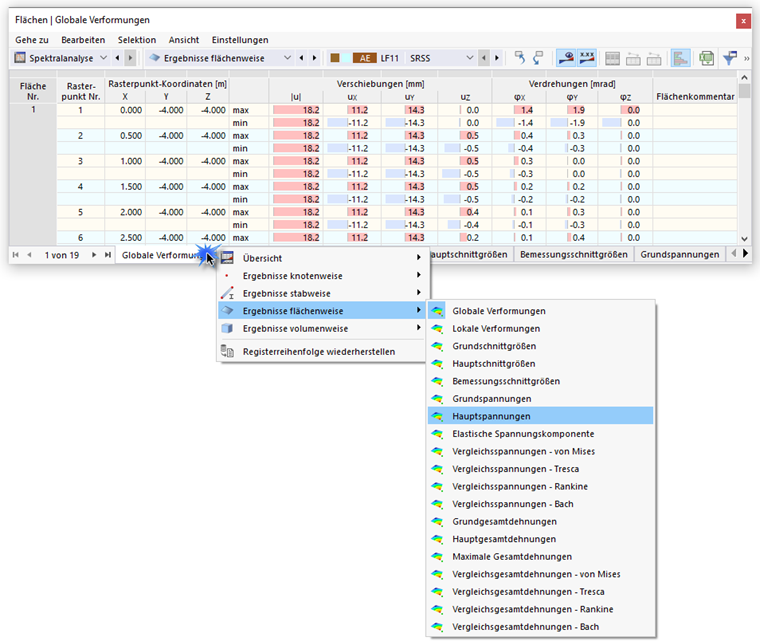Choose Ergebnisse flächenweise menu entry
Screen dimensions: 760x641
322,311
